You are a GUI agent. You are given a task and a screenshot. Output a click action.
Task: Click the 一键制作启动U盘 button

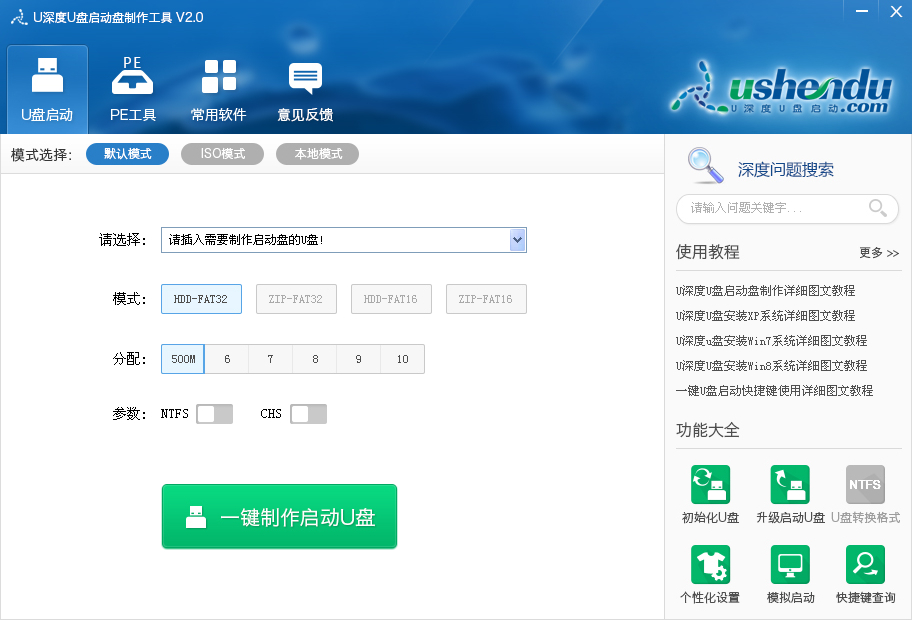tap(279, 516)
